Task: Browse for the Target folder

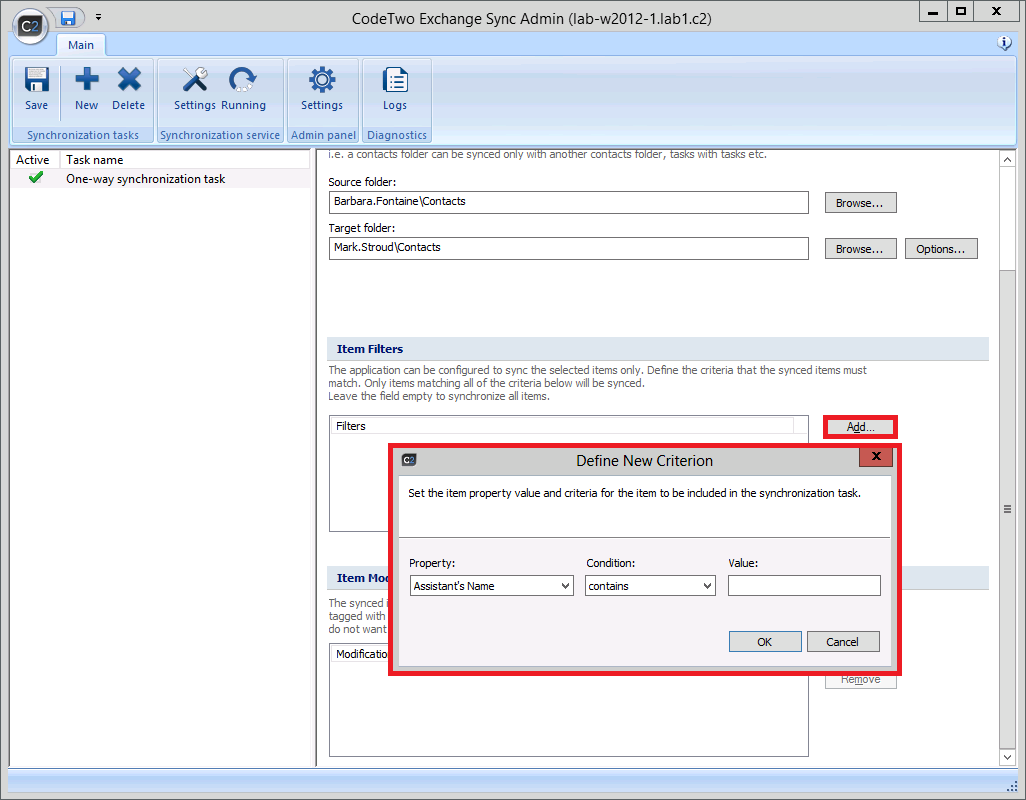Action: (x=860, y=249)
